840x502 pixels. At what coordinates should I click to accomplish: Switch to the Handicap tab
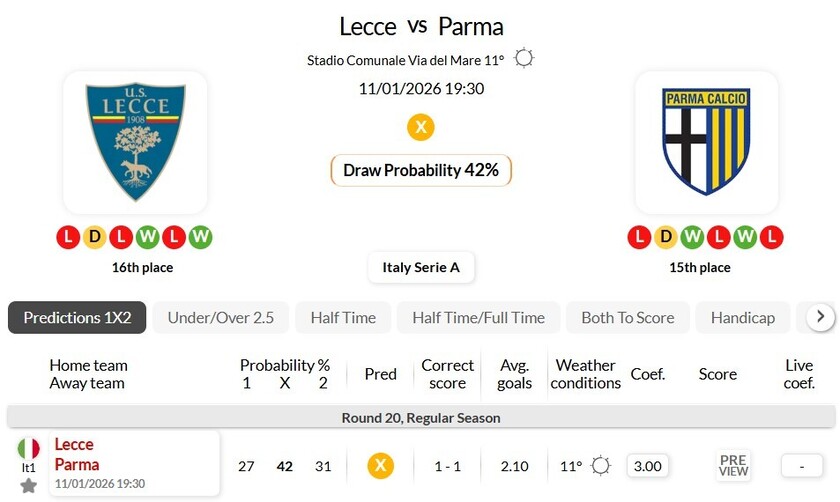click(742, 318)
